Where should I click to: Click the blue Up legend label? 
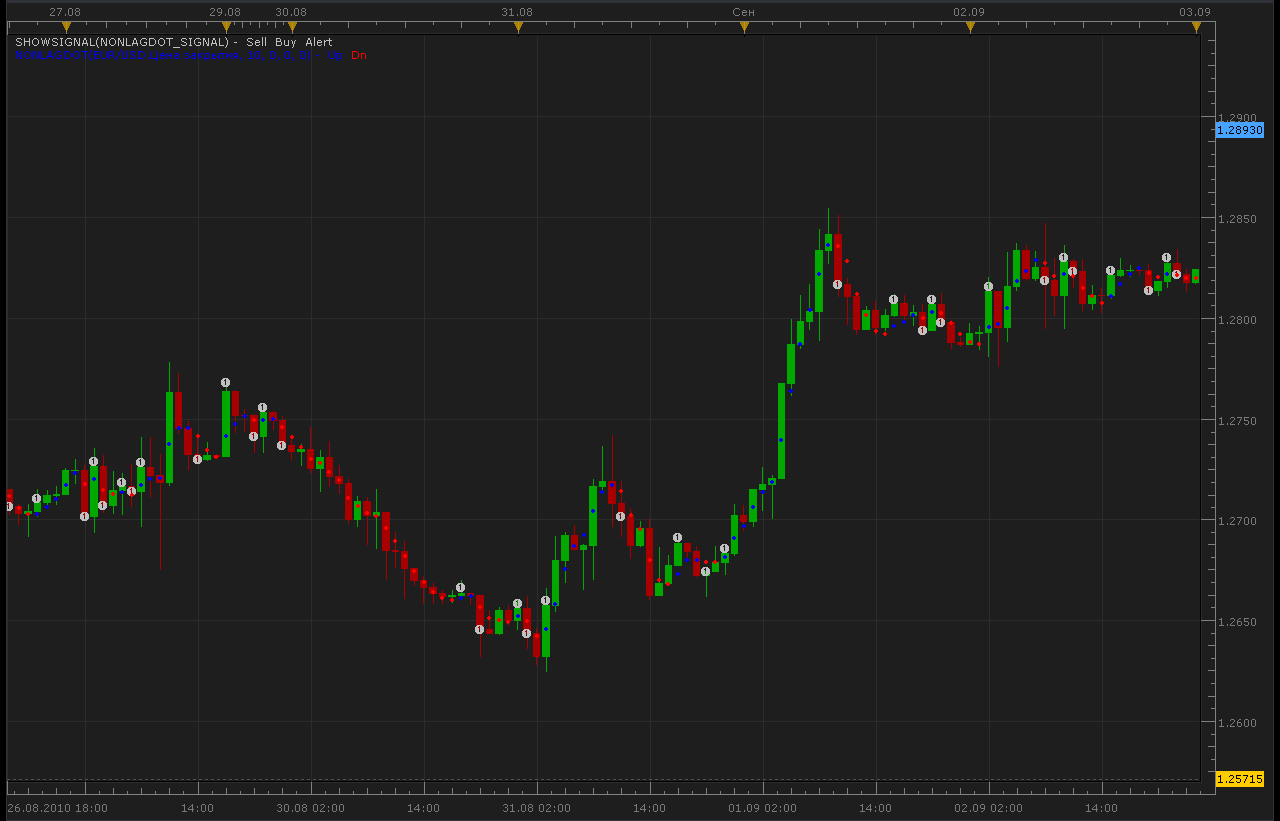click(x=334, y=55)
